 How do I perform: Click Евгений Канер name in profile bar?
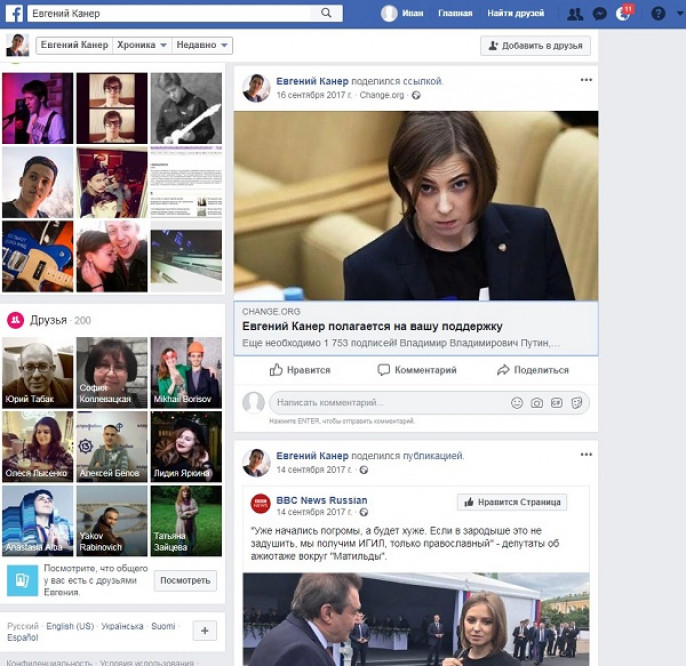pos(74,45)
